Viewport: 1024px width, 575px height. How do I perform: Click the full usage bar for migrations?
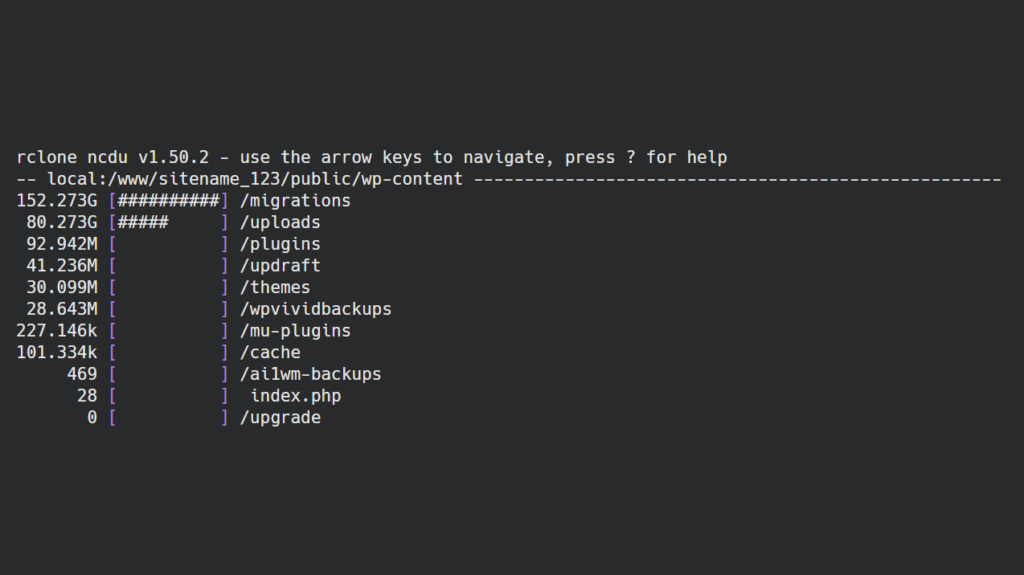(168, 200)
